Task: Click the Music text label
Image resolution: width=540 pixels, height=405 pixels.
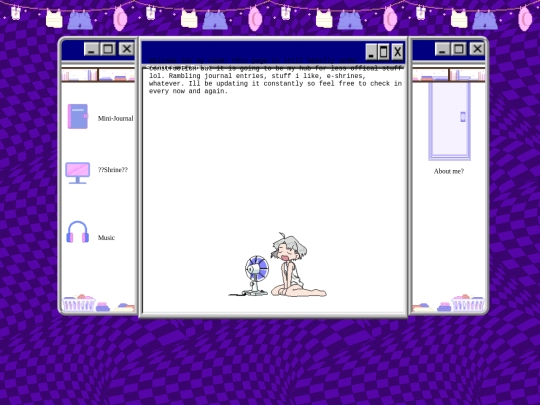Action: (x=106, y=238)
